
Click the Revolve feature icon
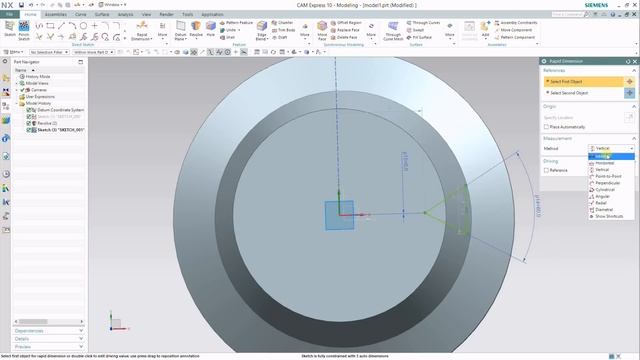coord(196,27)
